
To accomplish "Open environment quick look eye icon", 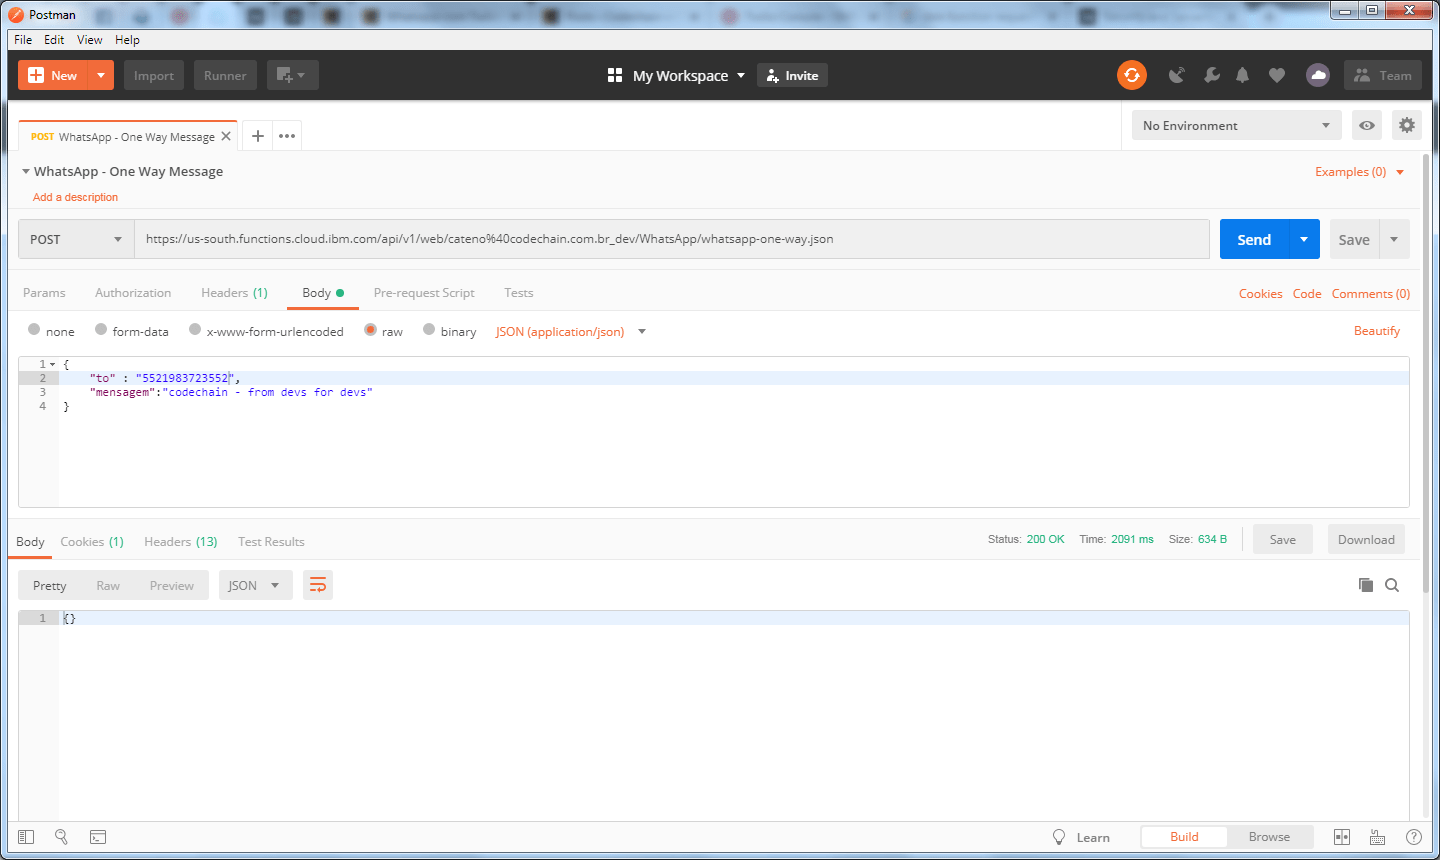I will (x=1367, y=125).
